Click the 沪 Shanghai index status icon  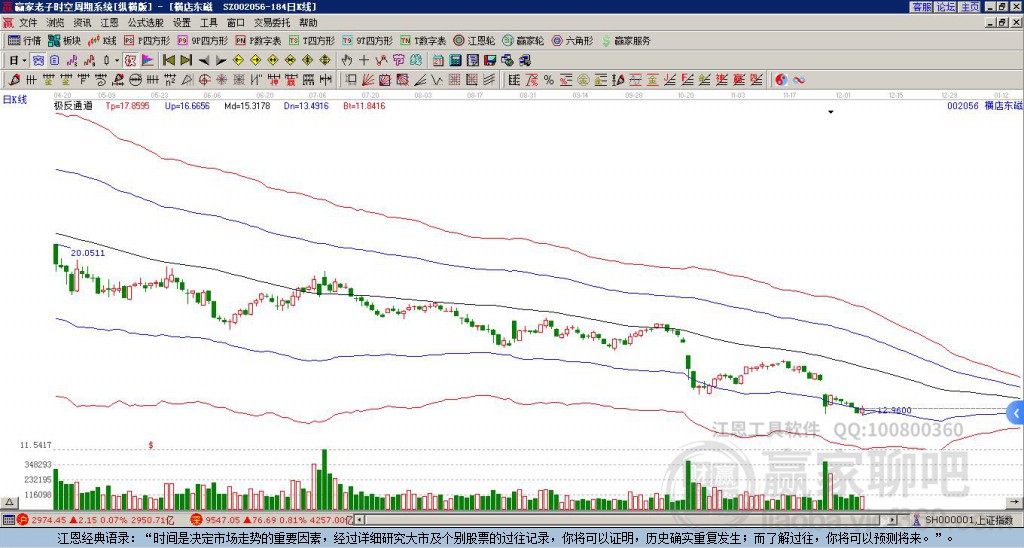[22, 520]
